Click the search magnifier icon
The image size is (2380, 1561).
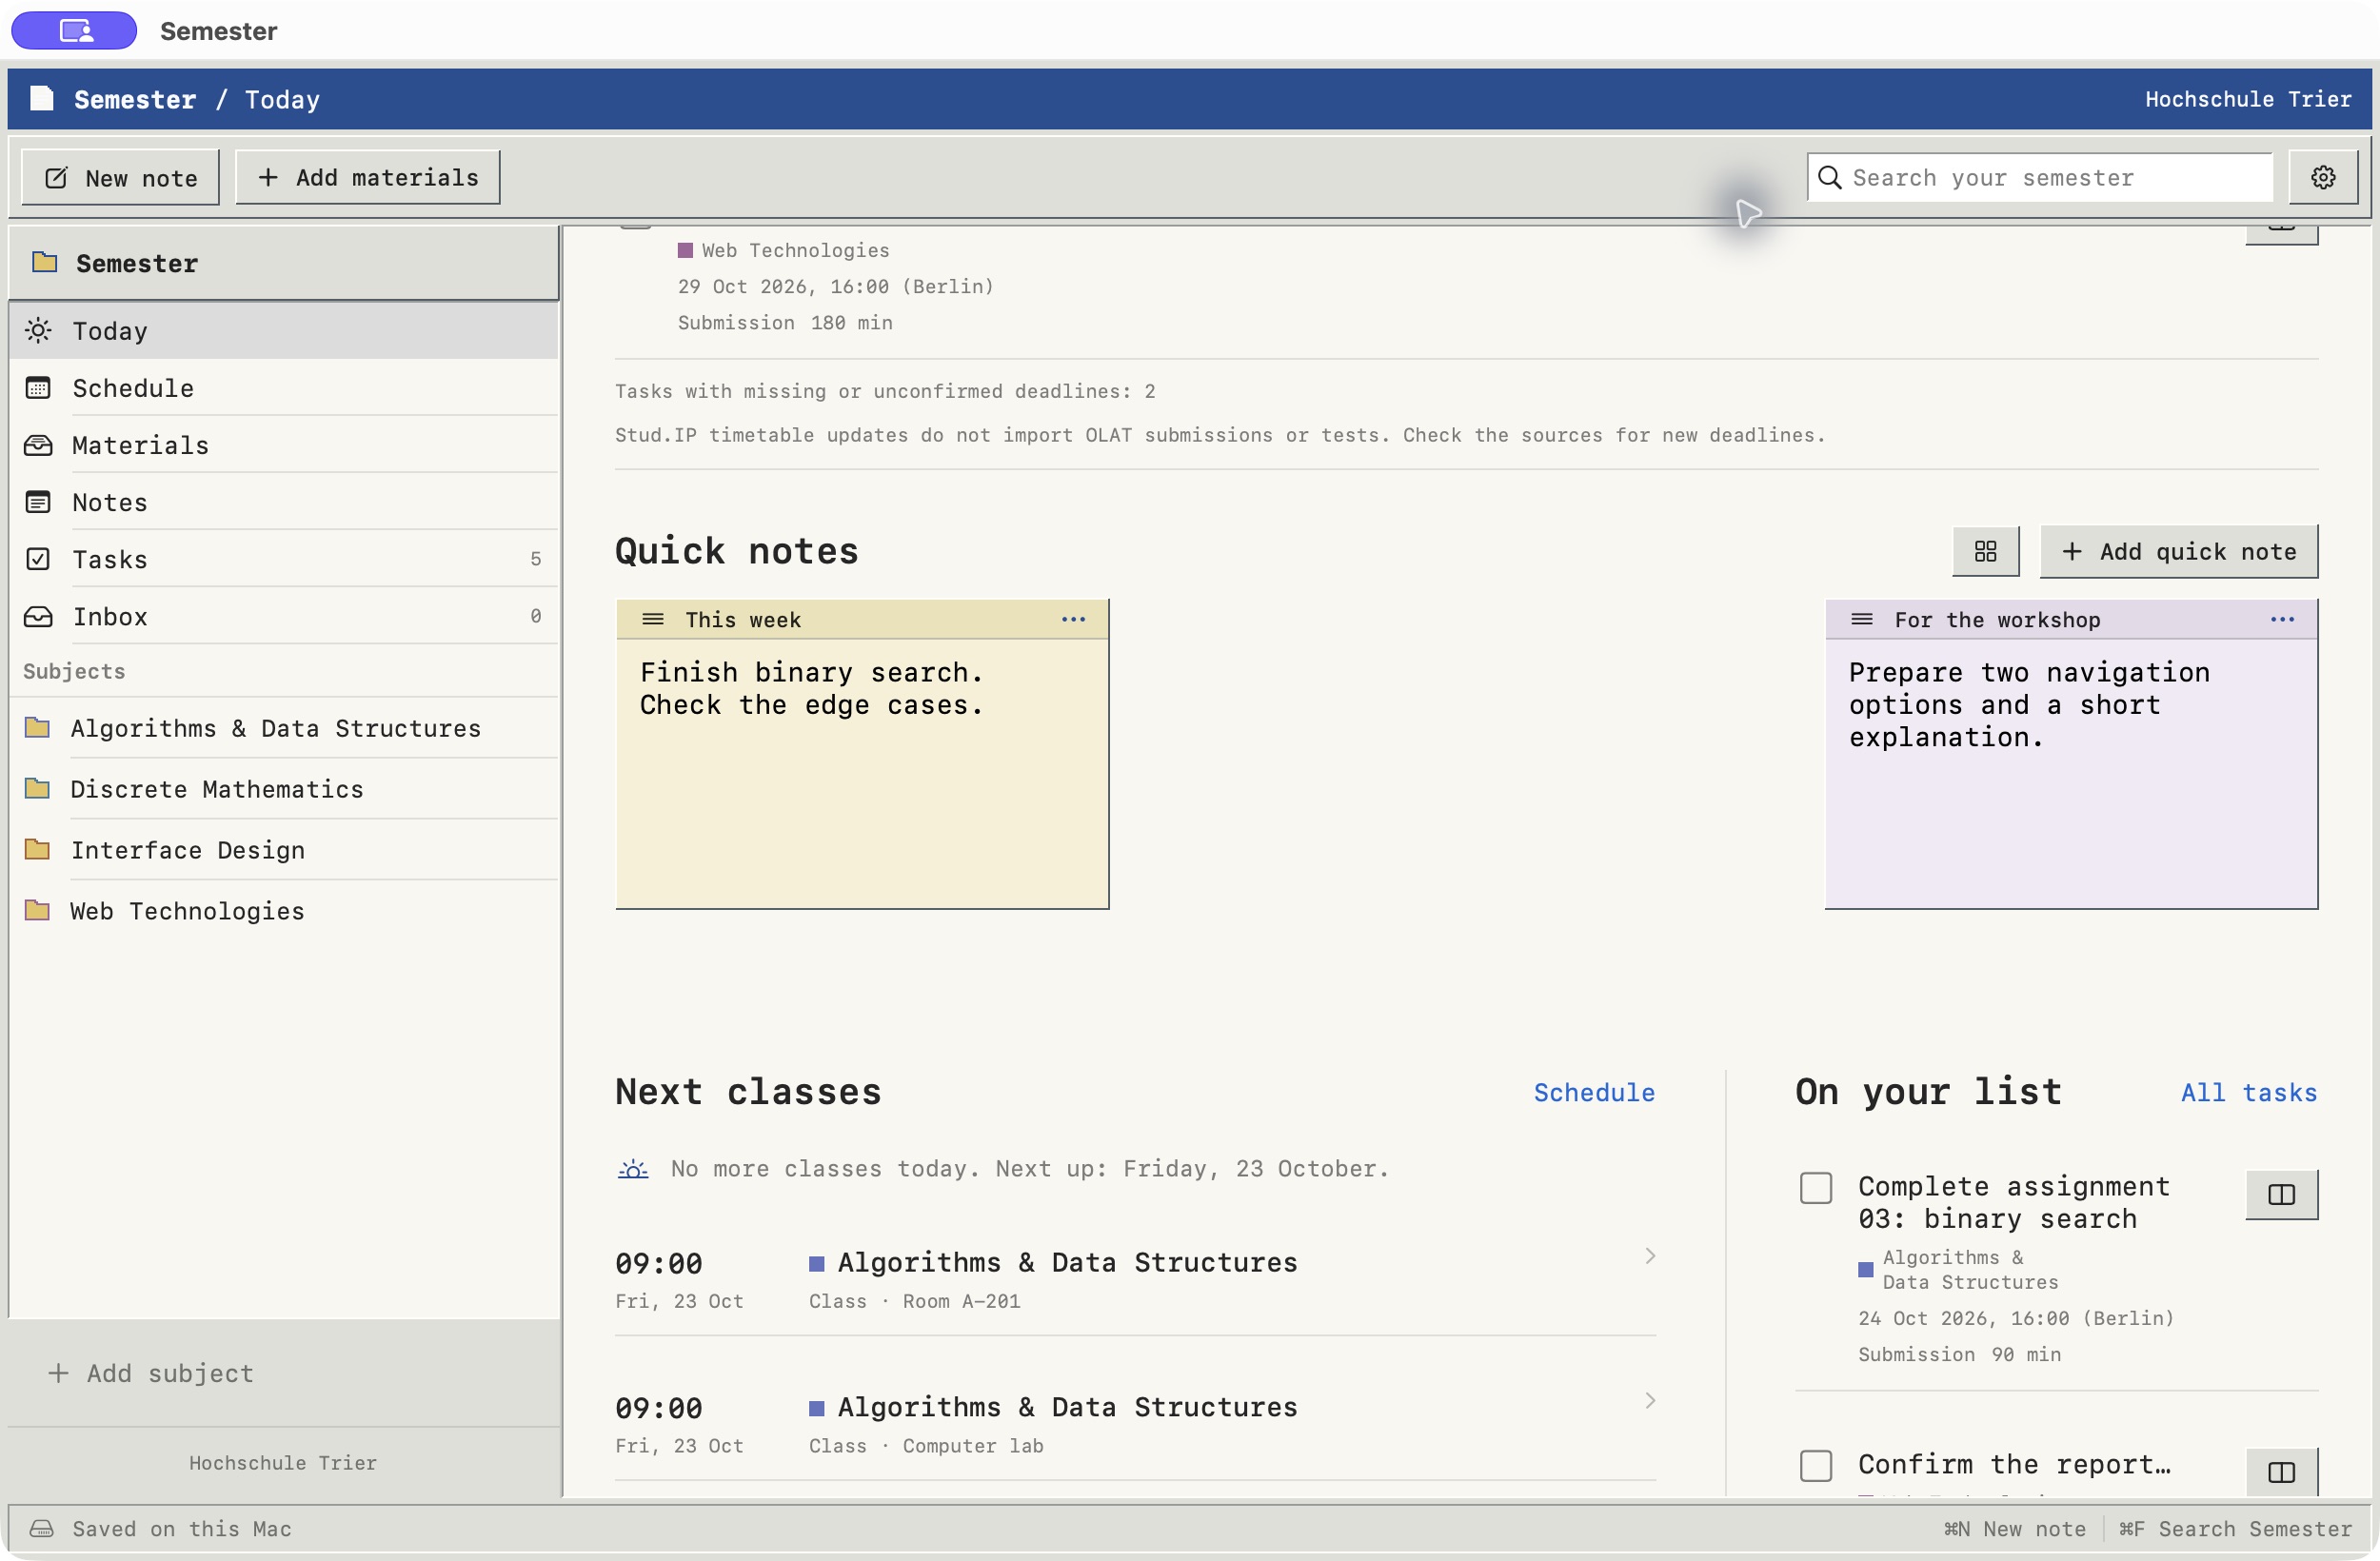(x=1829, y=177)
